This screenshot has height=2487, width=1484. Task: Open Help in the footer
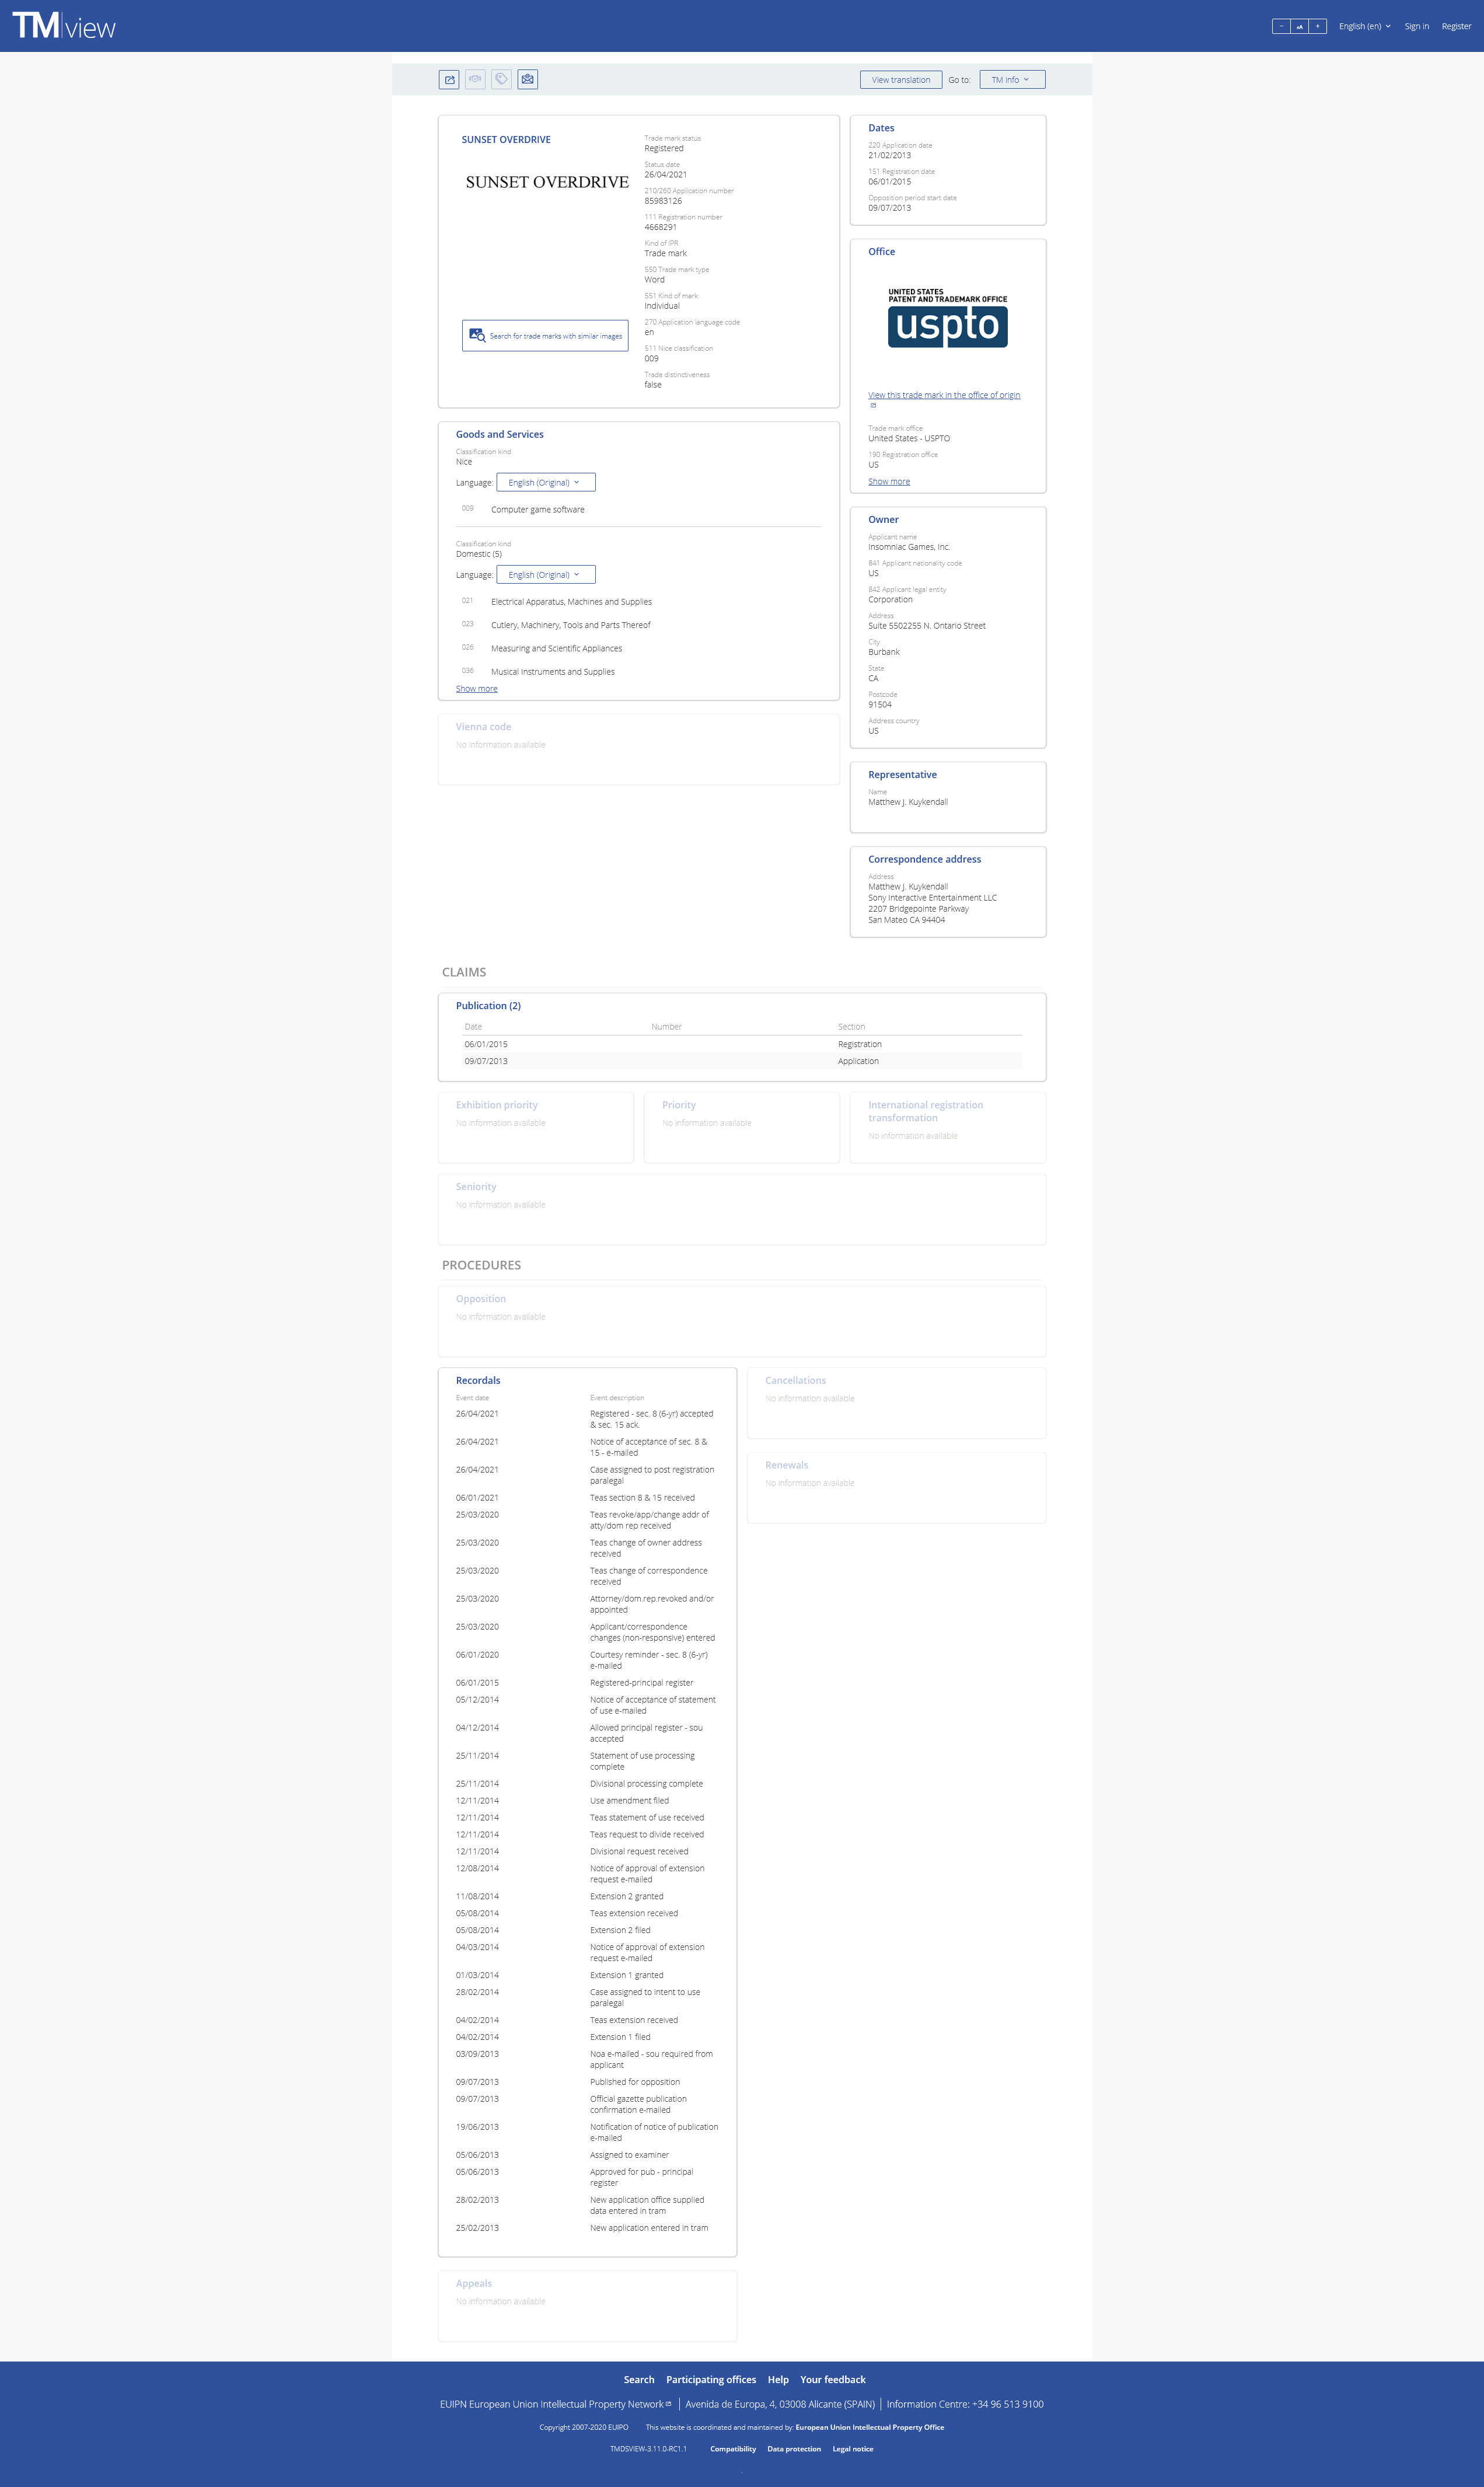(778, 2379)
